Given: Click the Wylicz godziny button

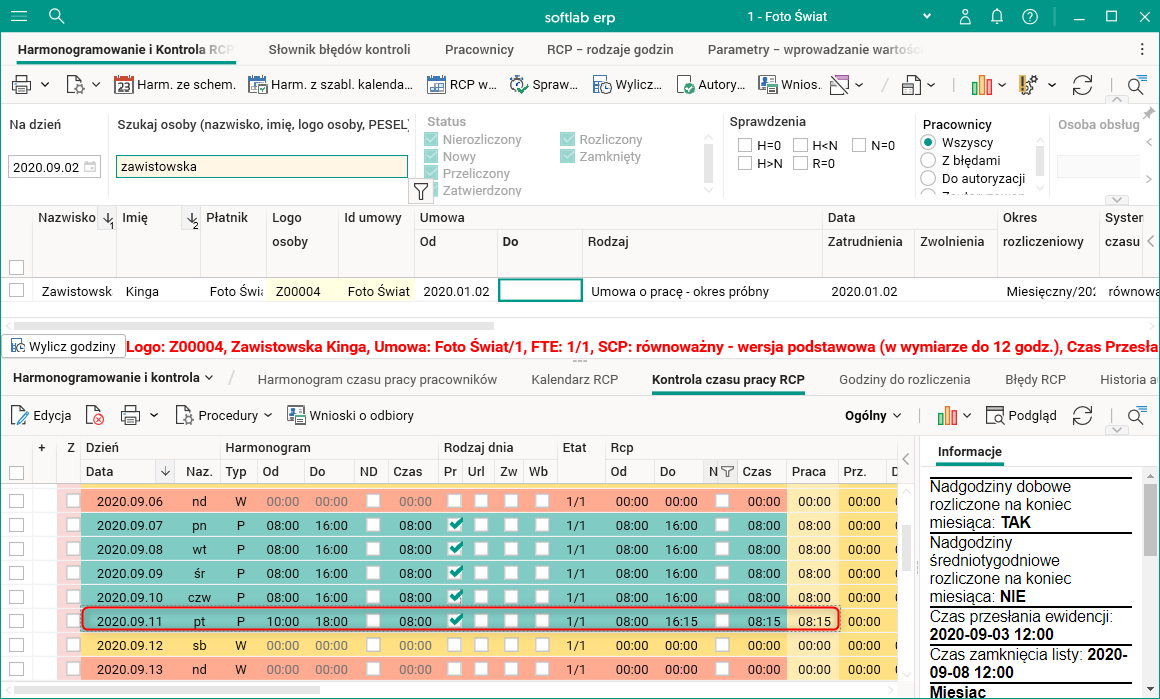Looking at the screenshot, I should point(63,346).
